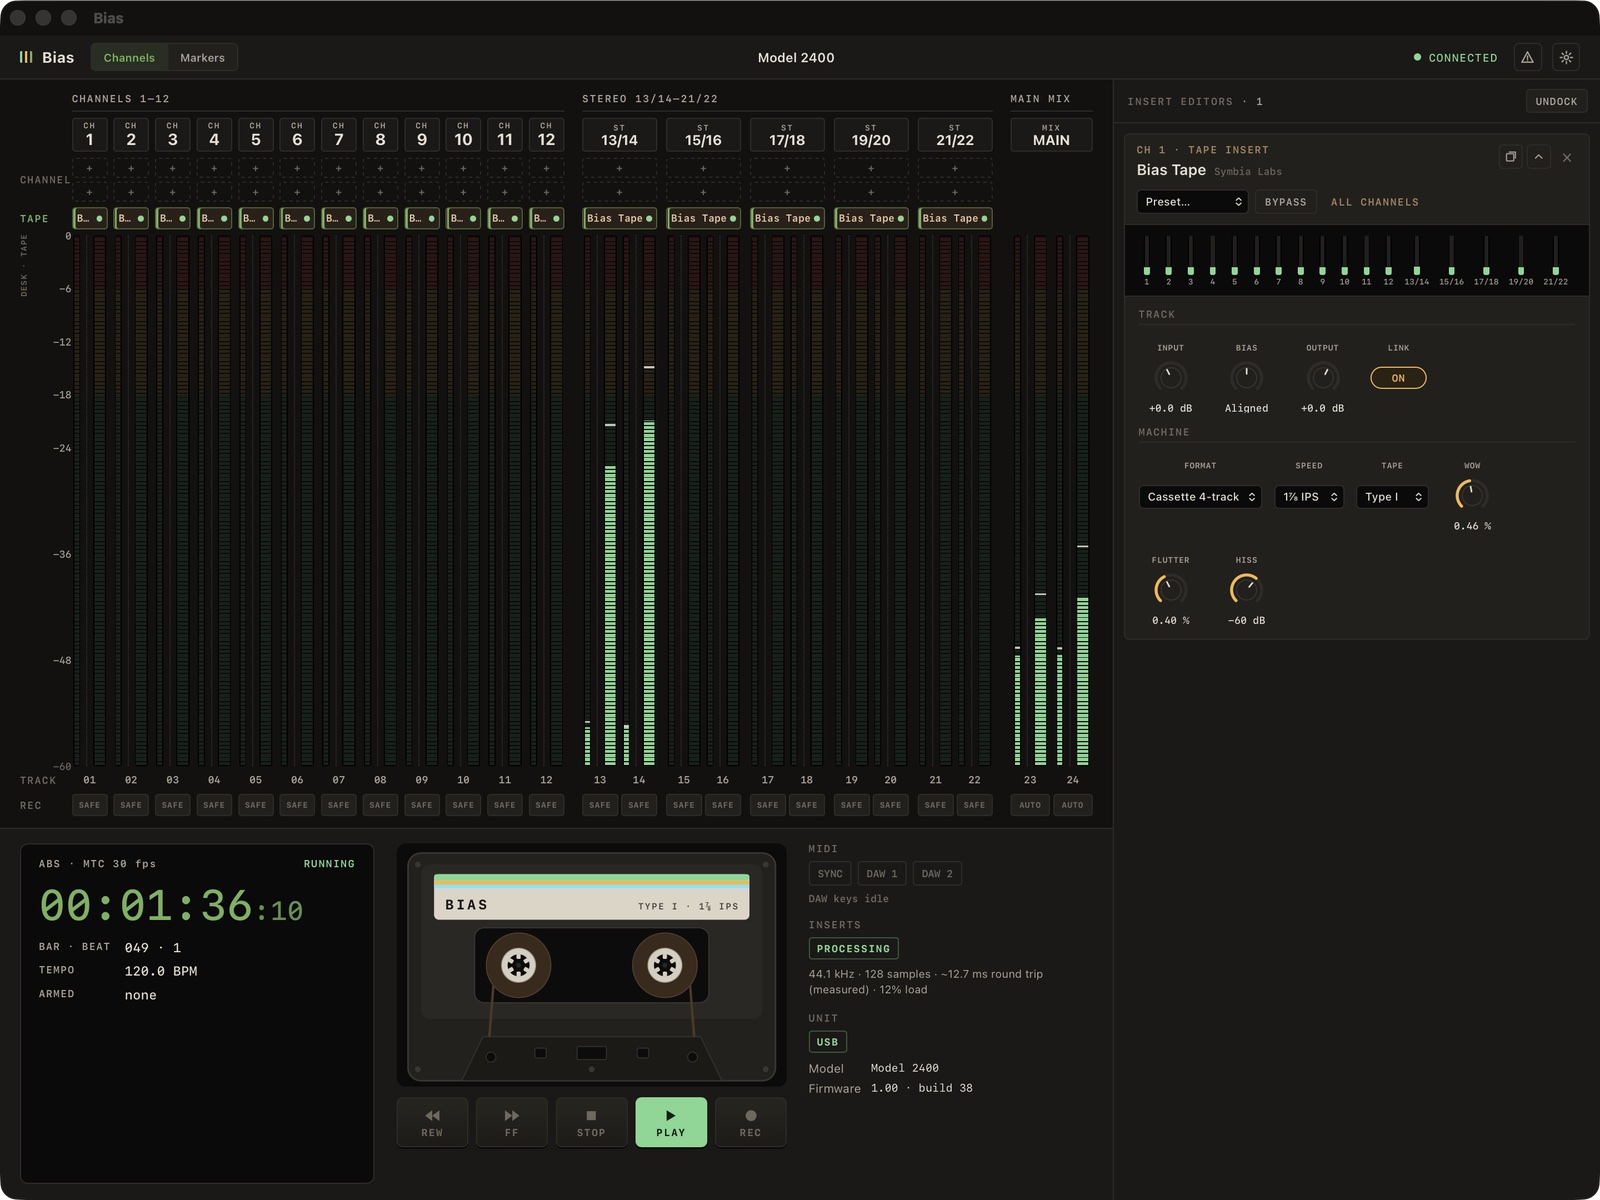The image size is (1600, 1200).
Task: Fast forward with the FF button
Action: pos(512,1122)
